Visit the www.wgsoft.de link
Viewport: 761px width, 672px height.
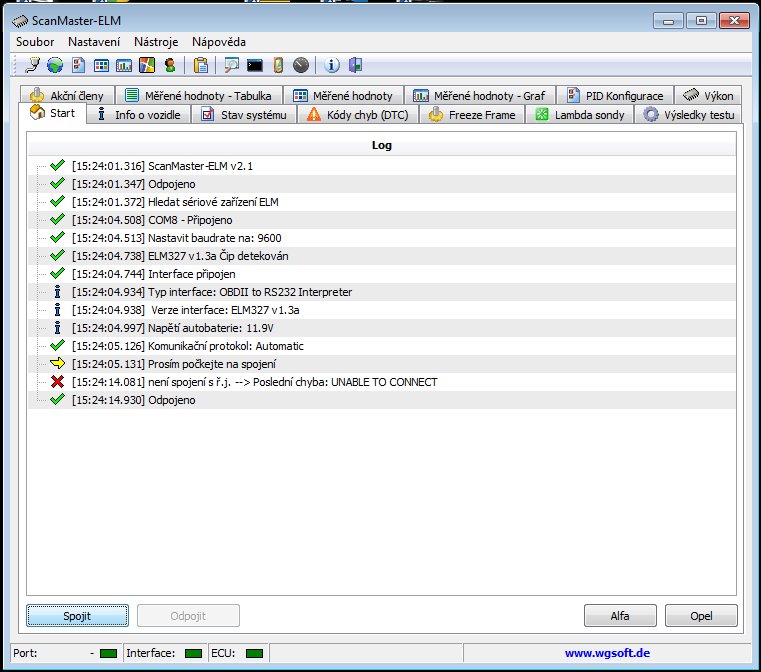tap(608, 653)
